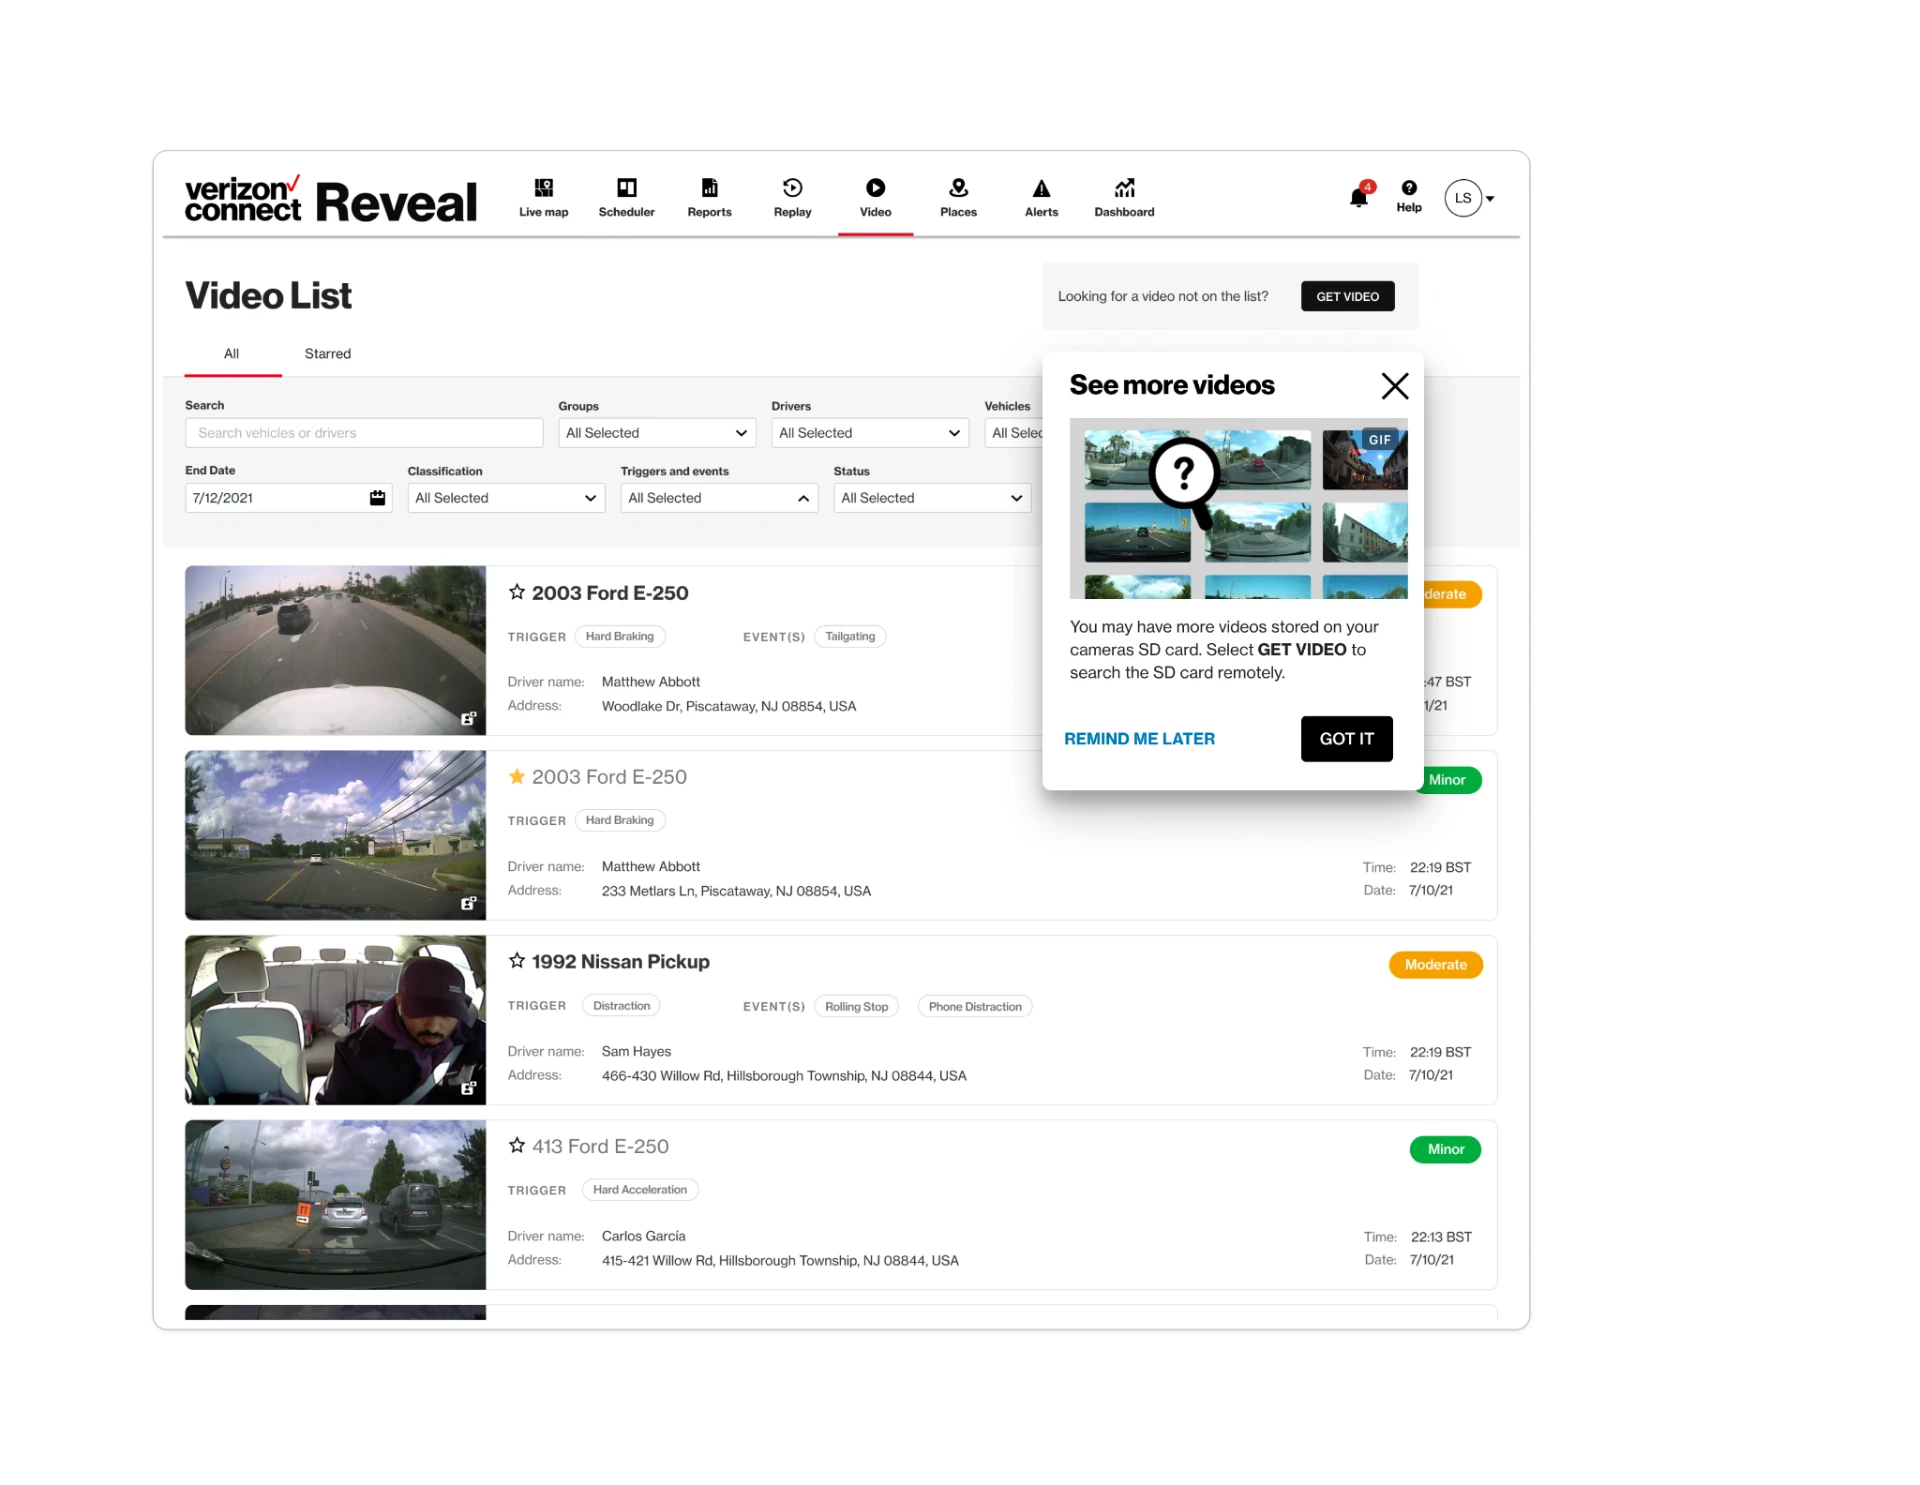Expand the user account dropdown arrow
The height and width of the screenshot is (1485, 1920).
click(x=1490, y=199)
